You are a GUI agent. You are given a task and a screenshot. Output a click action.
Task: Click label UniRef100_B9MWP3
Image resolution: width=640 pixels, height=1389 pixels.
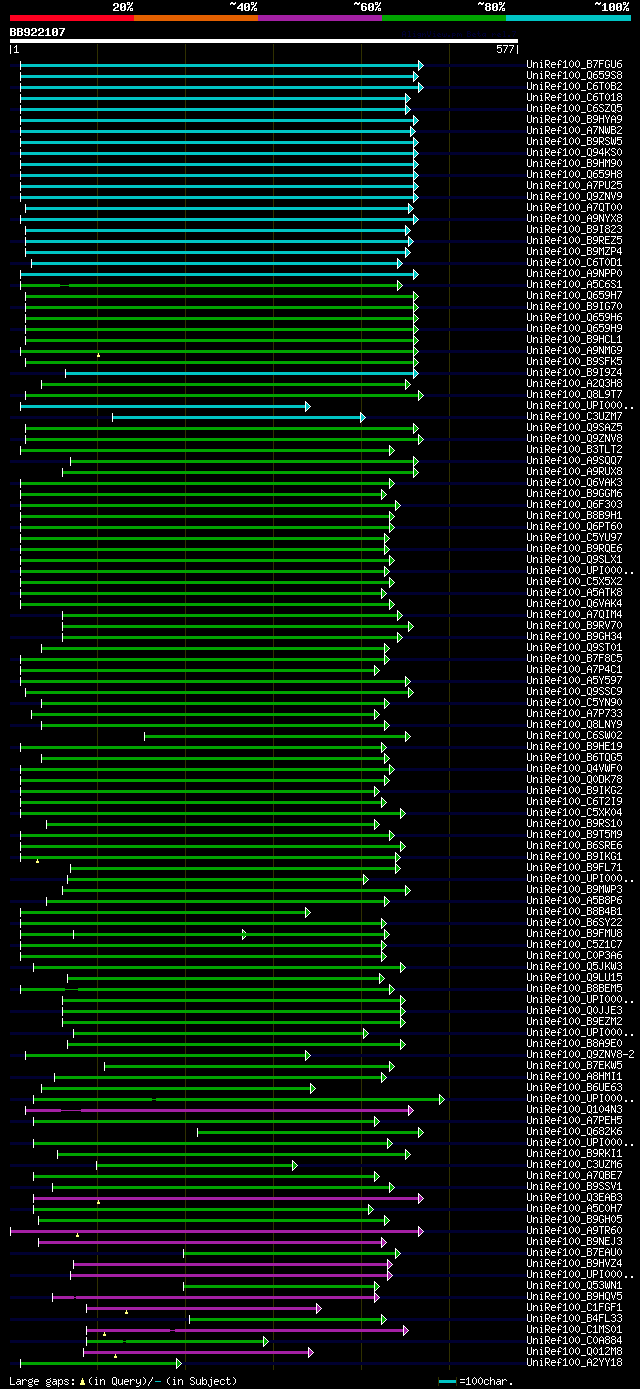pyautogui.click(x=574, y=890)
